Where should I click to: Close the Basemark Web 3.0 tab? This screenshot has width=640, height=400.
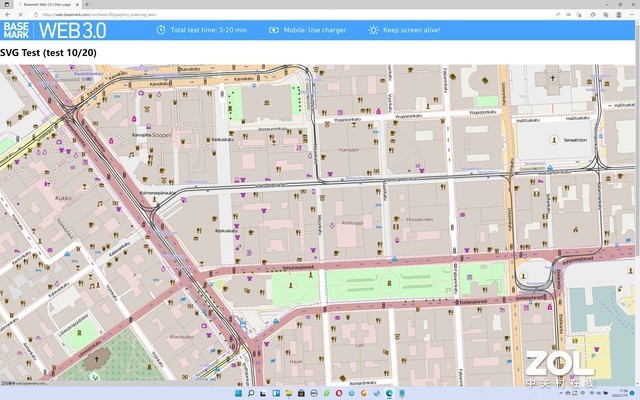pyautogui.click(x=77, y=4)
